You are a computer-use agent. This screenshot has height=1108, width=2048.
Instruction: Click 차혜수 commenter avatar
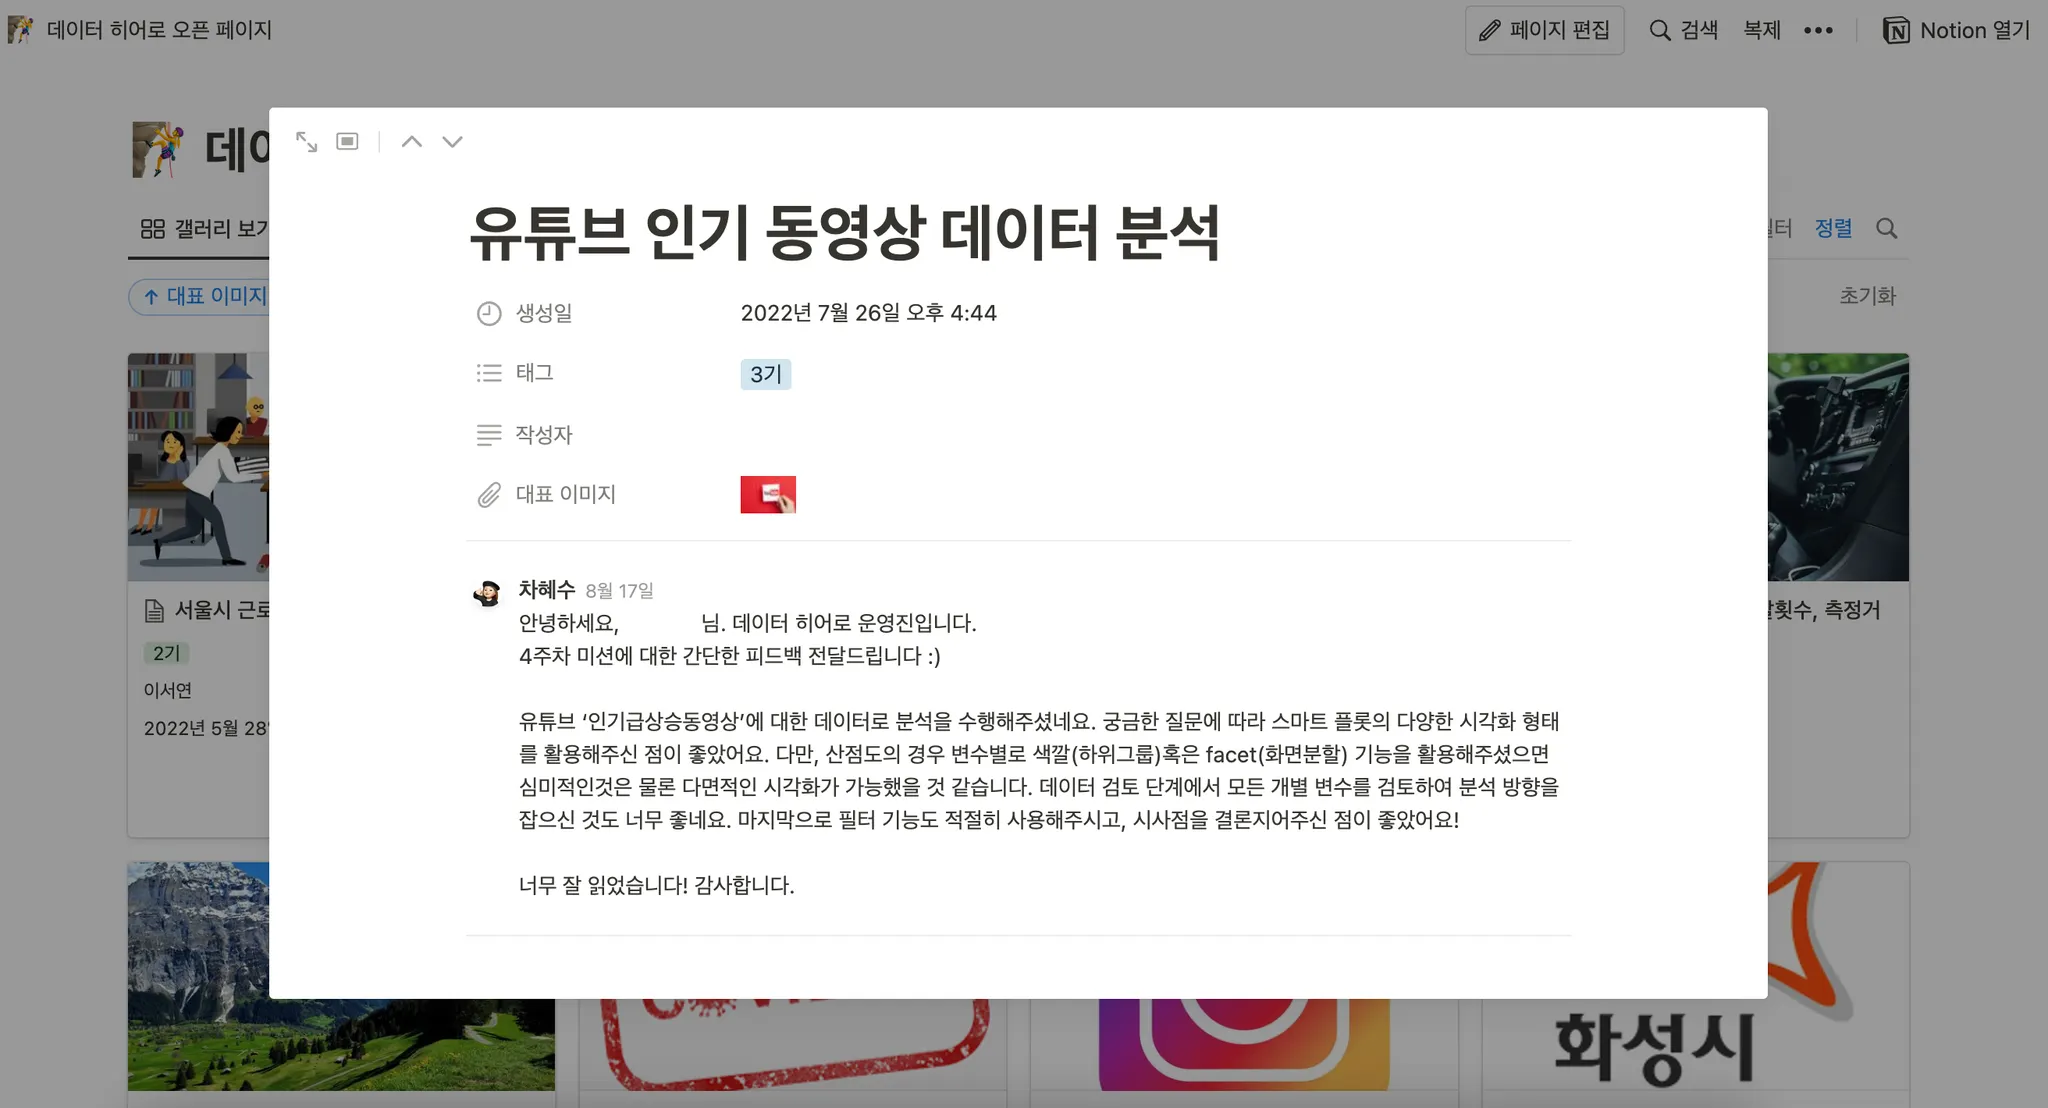pyautogui.click(x=487, y=593)
